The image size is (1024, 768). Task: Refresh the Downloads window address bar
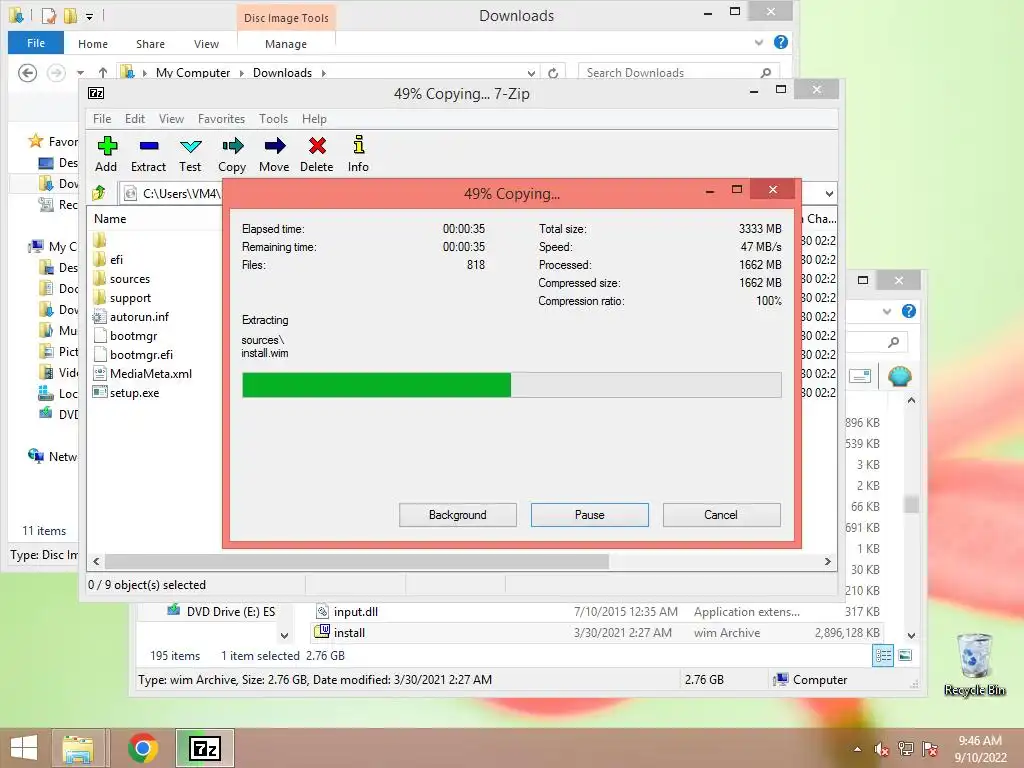click(x=552, y=72)
